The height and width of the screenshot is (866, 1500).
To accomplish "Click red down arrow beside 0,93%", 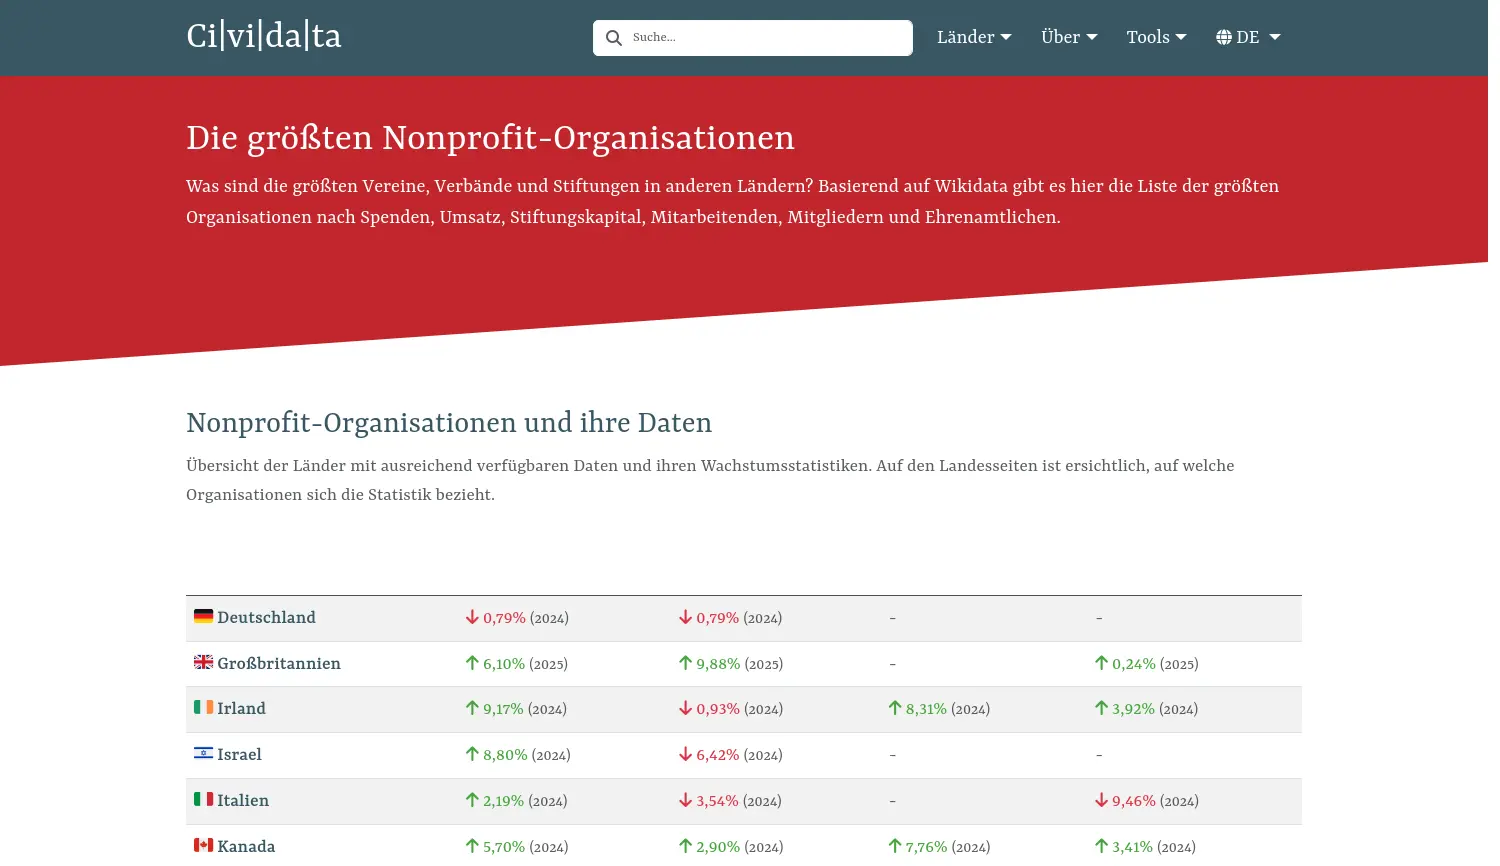I will coord(686,708).
